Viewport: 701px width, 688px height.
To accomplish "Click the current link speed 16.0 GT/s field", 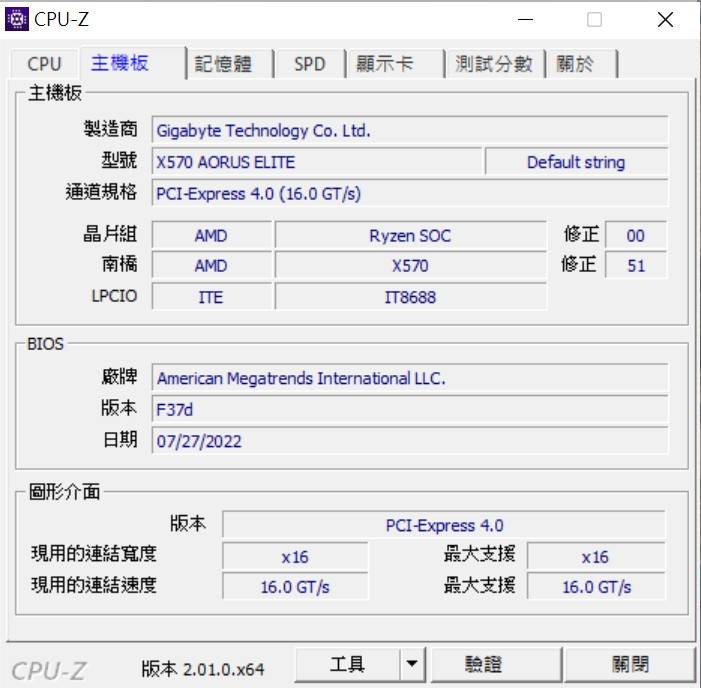I will tap(295, 587).
